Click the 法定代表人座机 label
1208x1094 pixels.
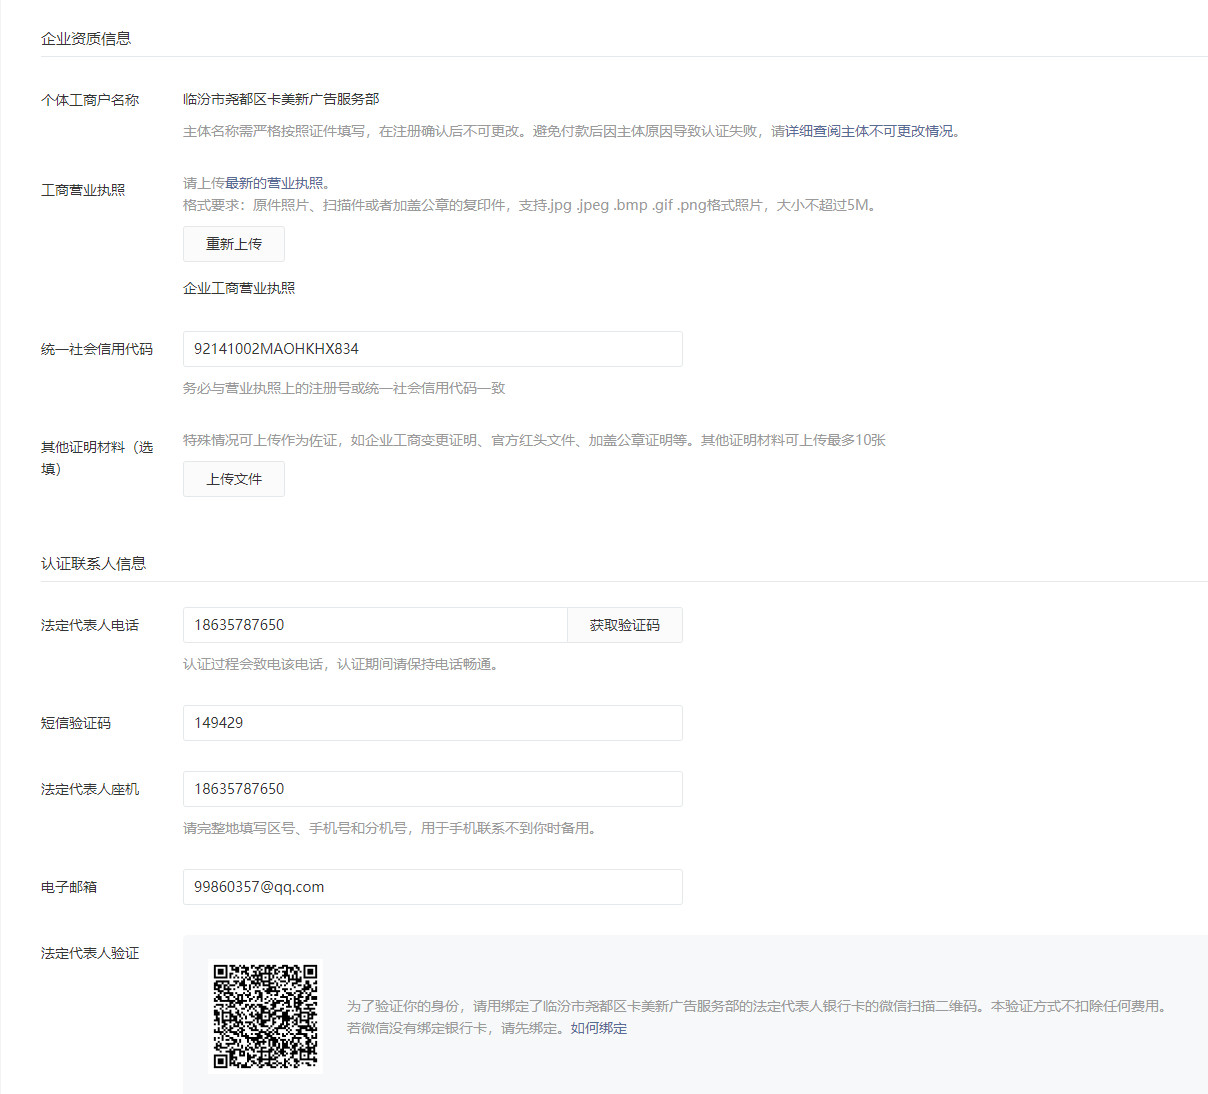click(90, 789)
